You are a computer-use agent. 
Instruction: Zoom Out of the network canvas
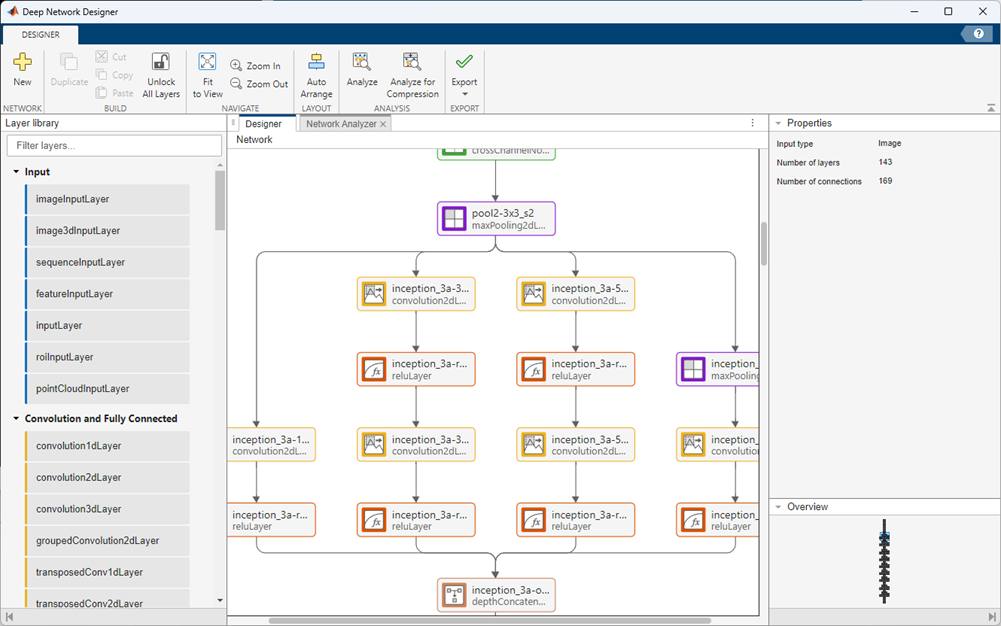coord(257,84)
